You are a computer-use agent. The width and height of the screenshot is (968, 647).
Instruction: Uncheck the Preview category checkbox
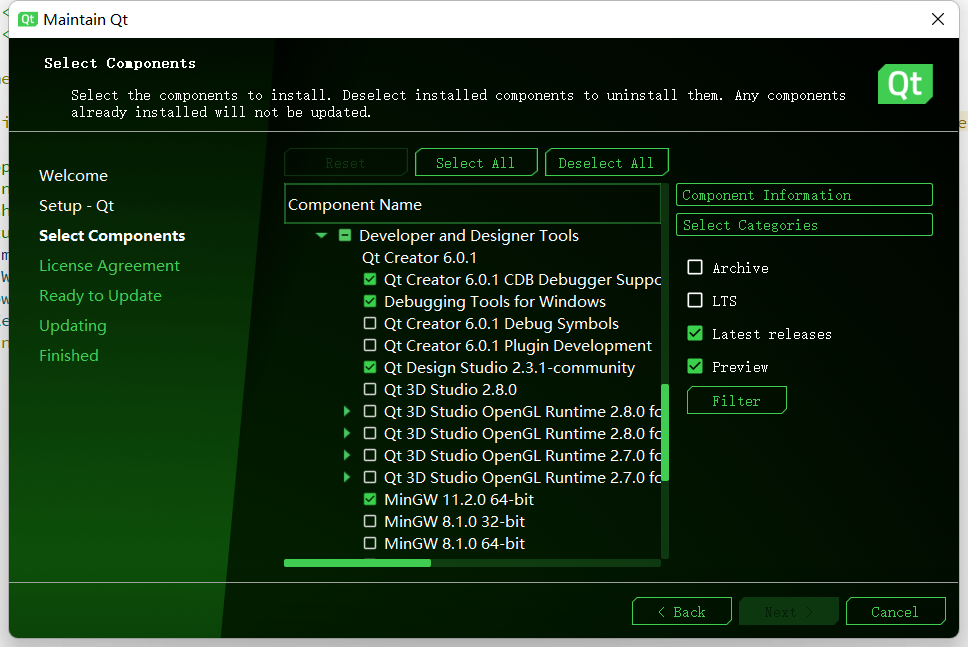695,366
